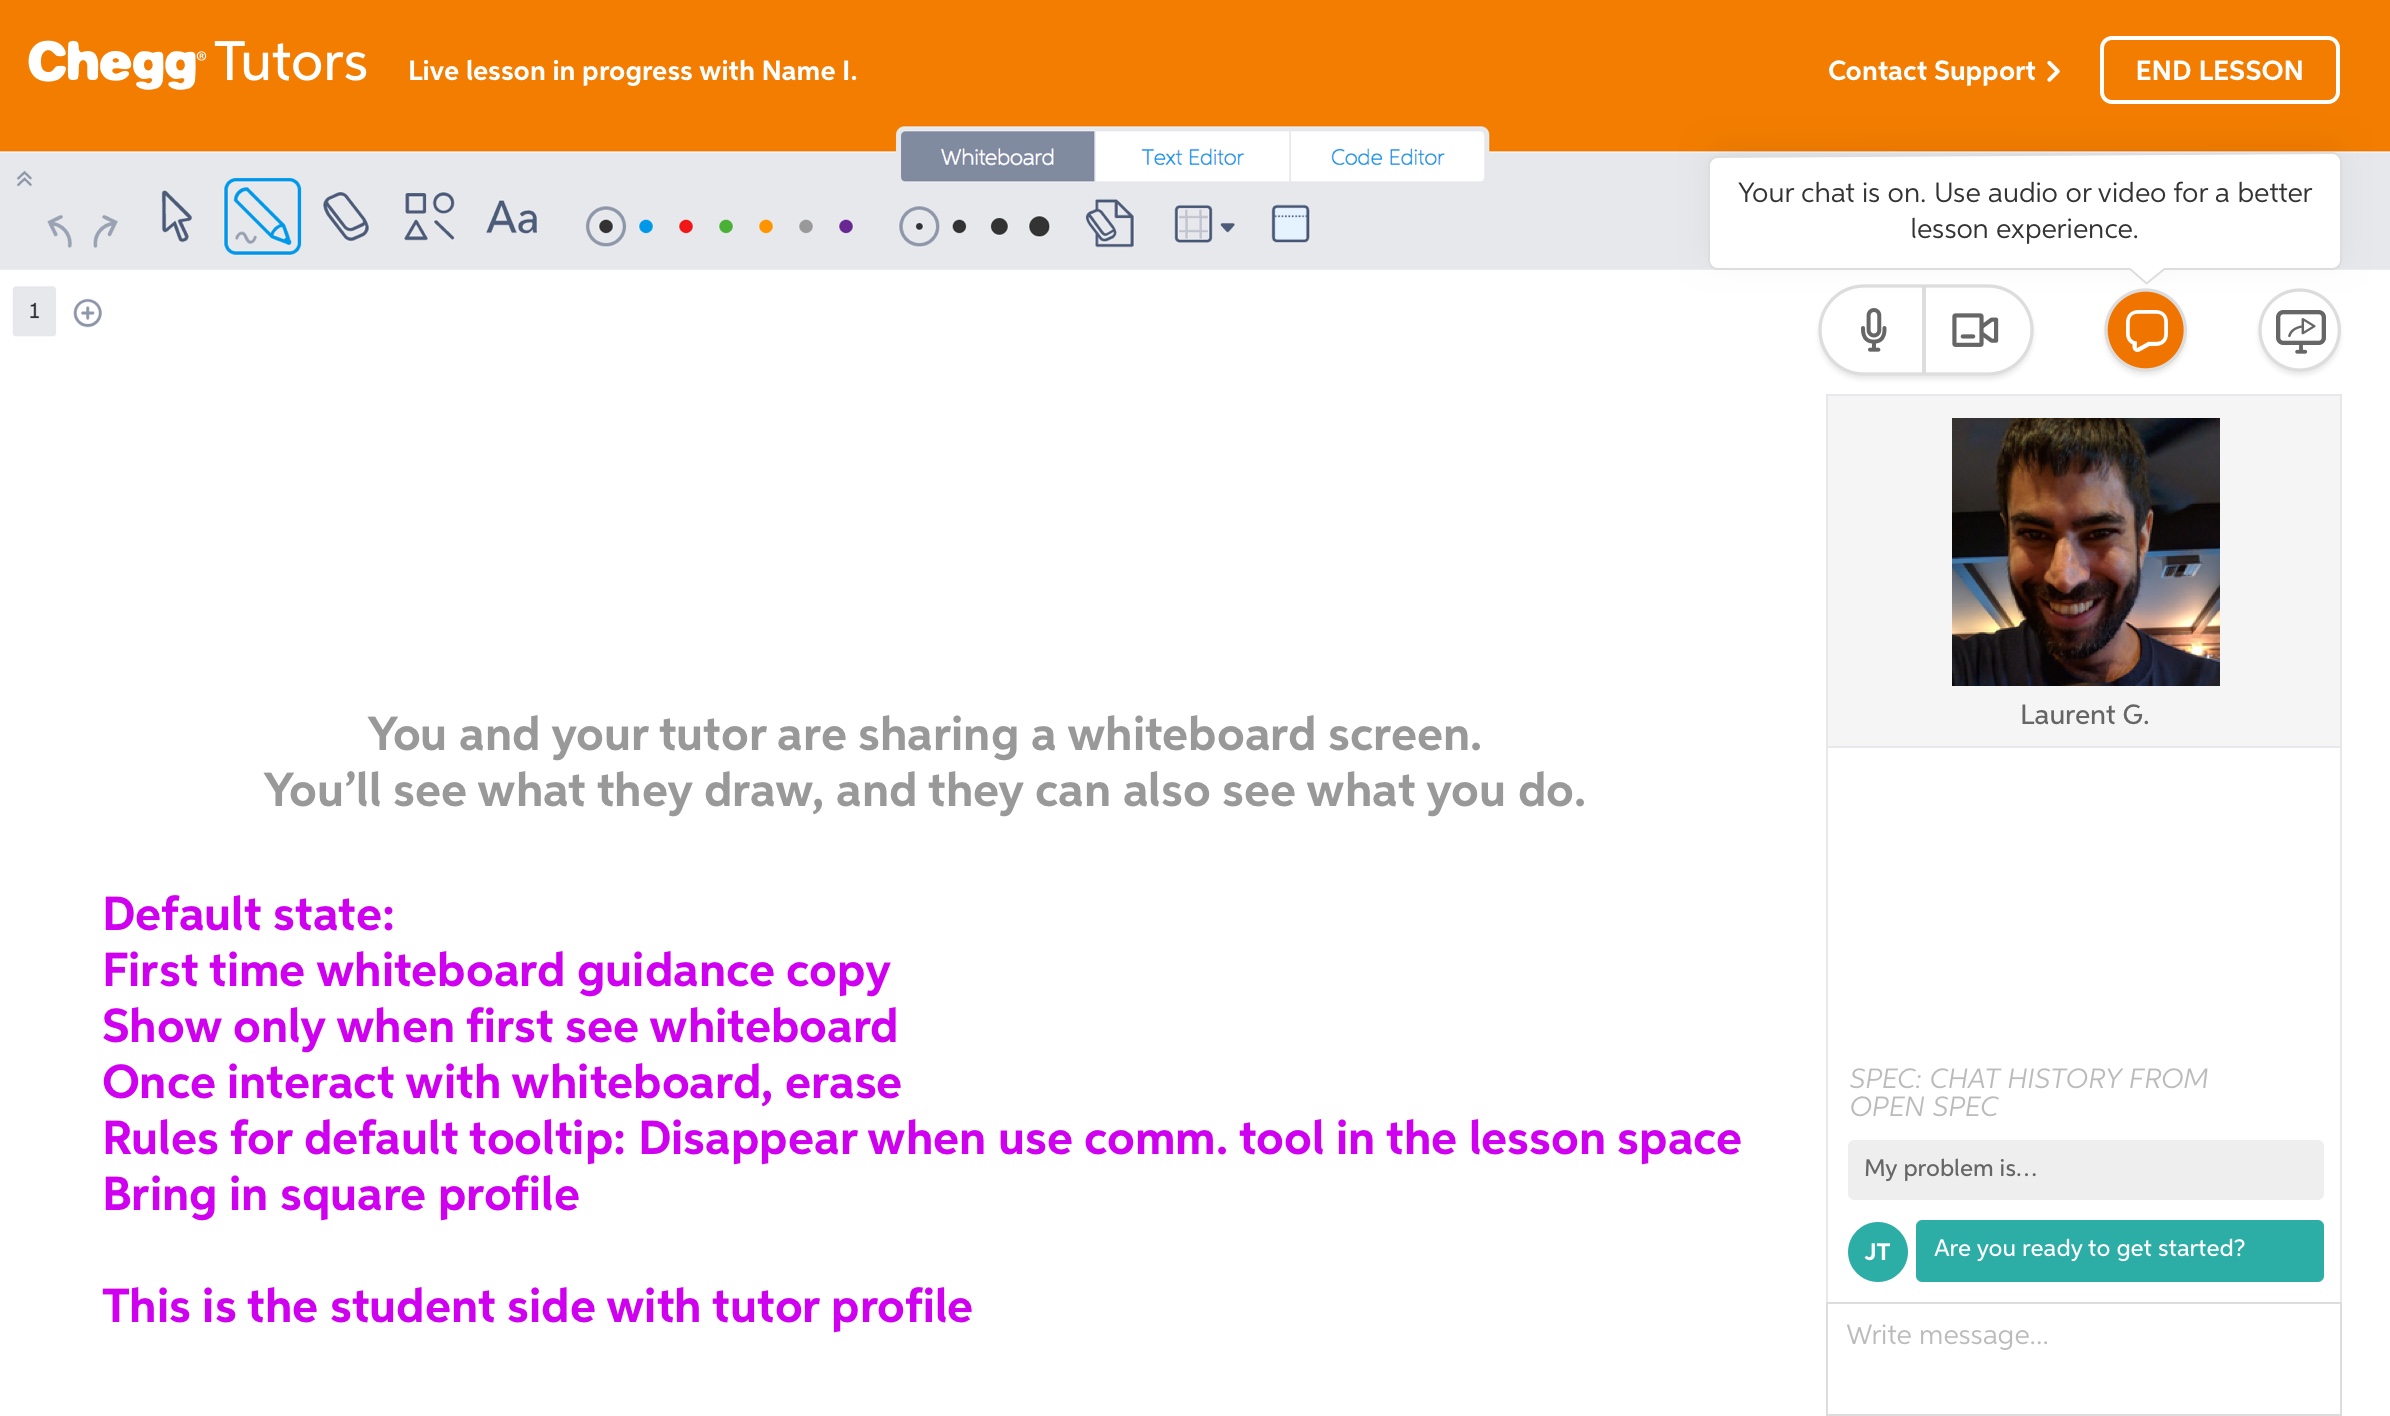Open the shapes tool
The height and width of the screenshot is (1416, 2390).
(429, 216)
